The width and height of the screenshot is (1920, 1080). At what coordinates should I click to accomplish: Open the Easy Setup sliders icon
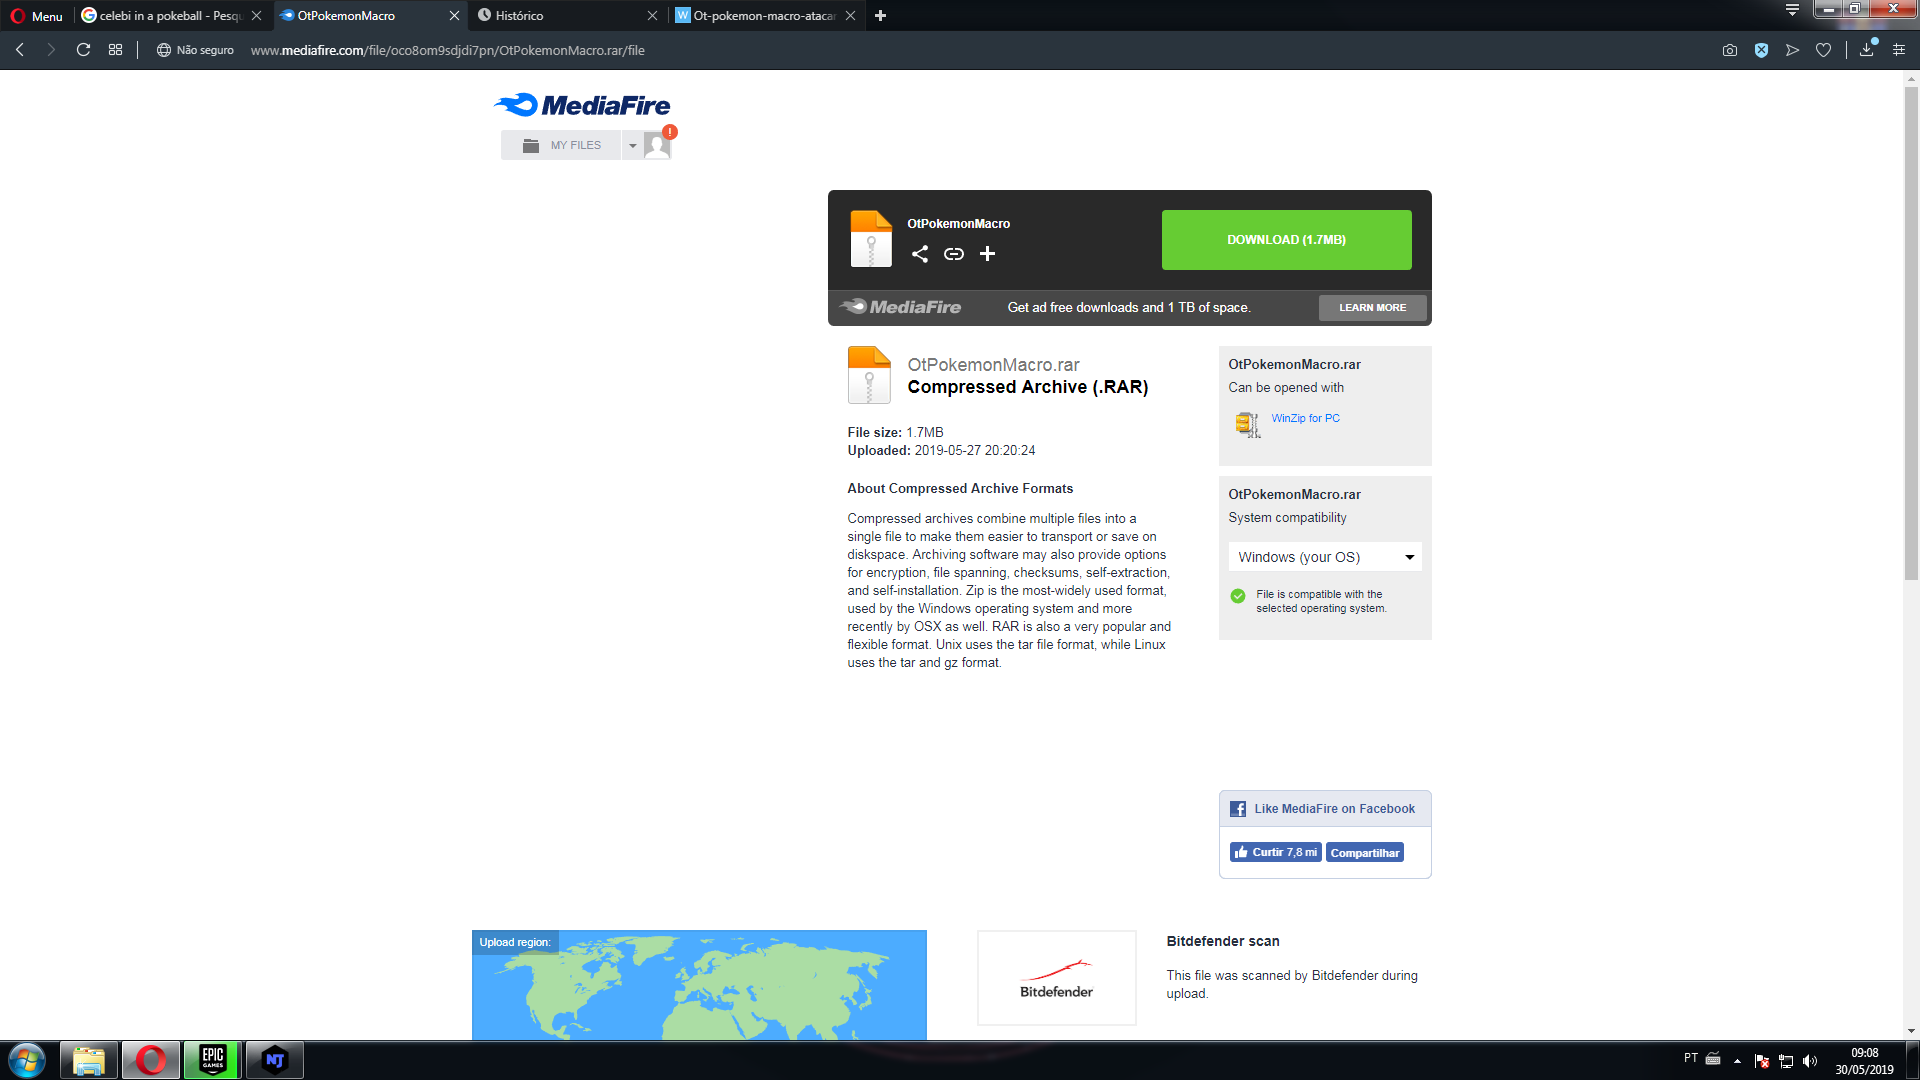coord(1899,50)
